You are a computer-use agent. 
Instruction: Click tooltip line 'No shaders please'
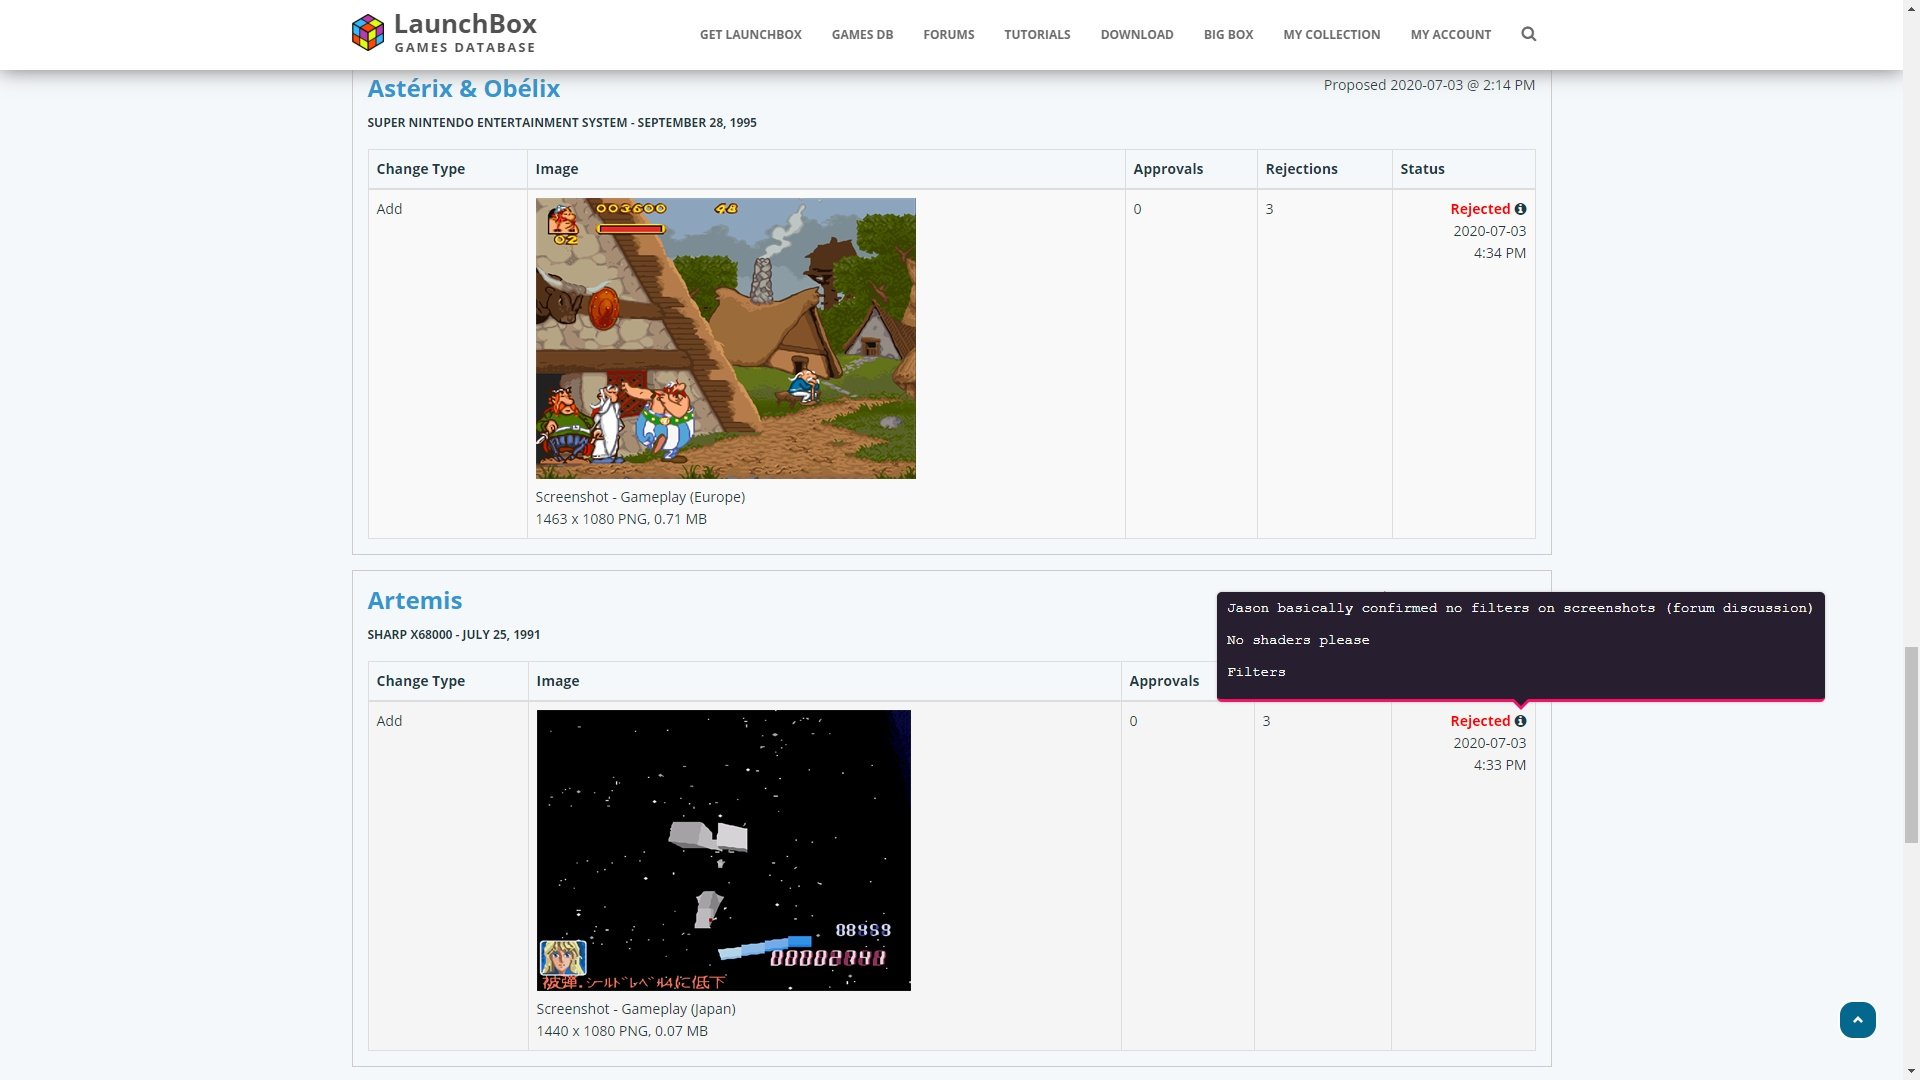click(x=1298, y=640)
